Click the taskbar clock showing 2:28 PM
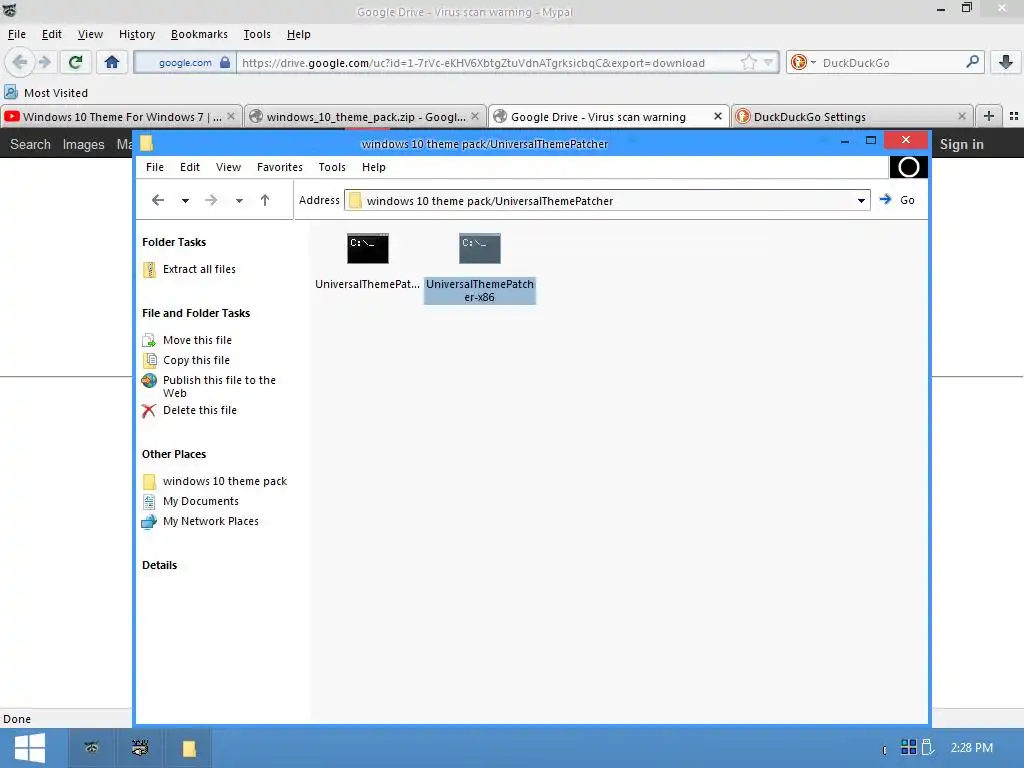The width and height of the screenshot is (1024, 768). point(972,748)
